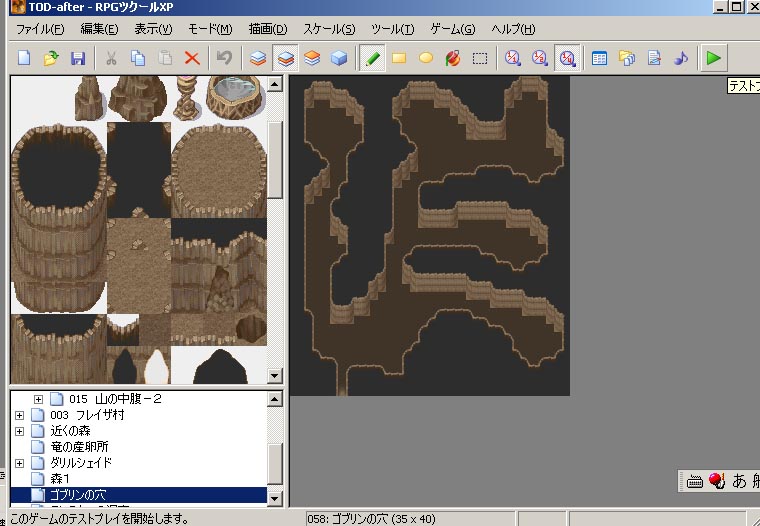Open the Sound Test music note icon
The width and height of the screenshot is (760, 526).
click(681, 58)
